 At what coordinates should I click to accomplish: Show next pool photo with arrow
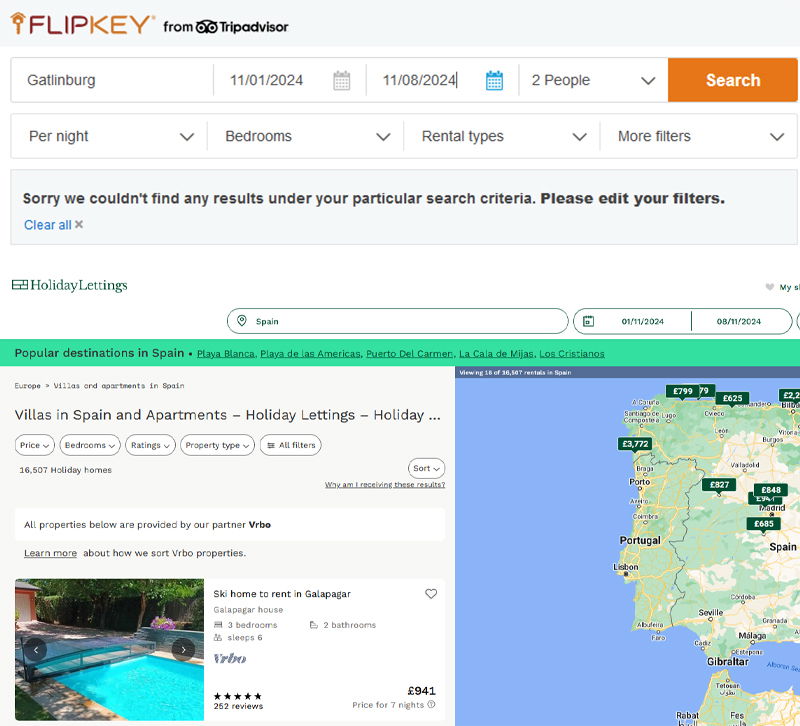pyautogui.click(x=183, y=649)
